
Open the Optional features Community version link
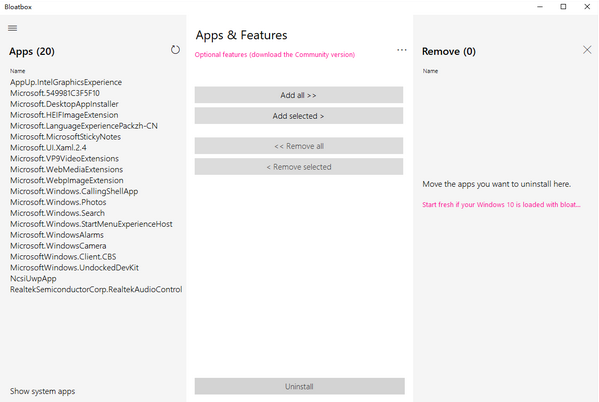[x=275, y=55]
